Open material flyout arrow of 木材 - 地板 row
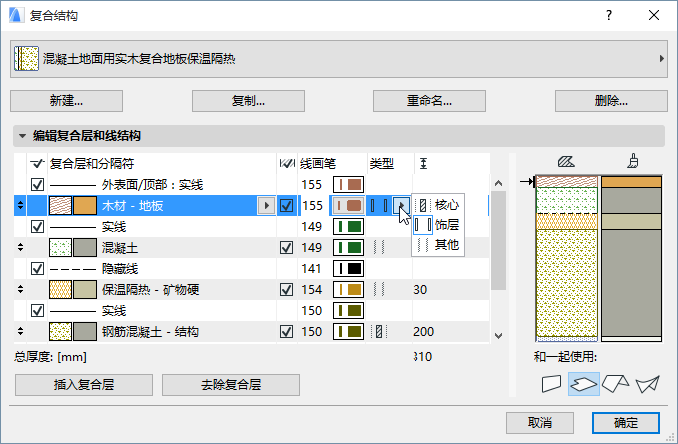The image size is (678, 444). click(266, 205)
